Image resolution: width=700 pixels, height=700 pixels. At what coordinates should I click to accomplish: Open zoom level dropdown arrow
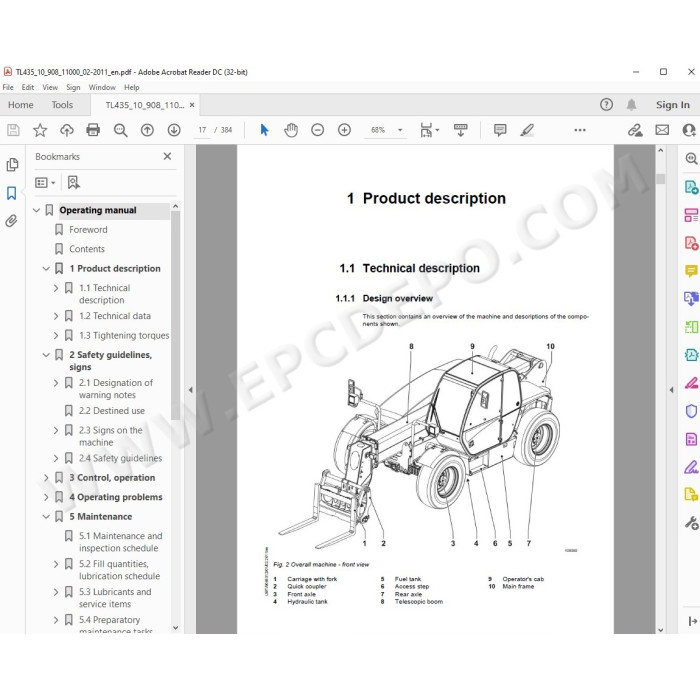click(x=400, y=130)
